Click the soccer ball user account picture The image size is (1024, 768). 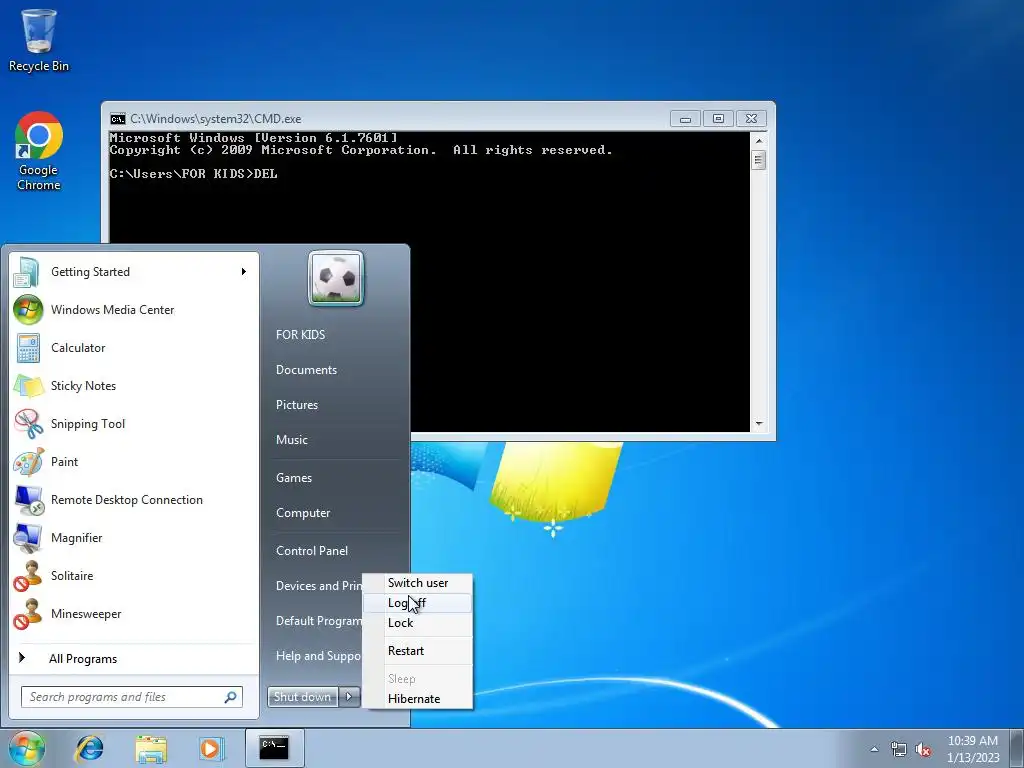click(x=336, y=278)
